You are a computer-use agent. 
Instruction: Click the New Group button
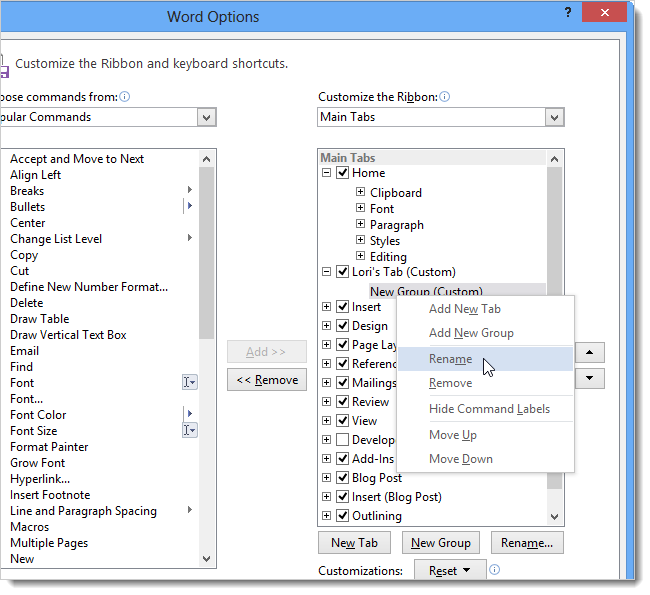(x=441, y=543)
